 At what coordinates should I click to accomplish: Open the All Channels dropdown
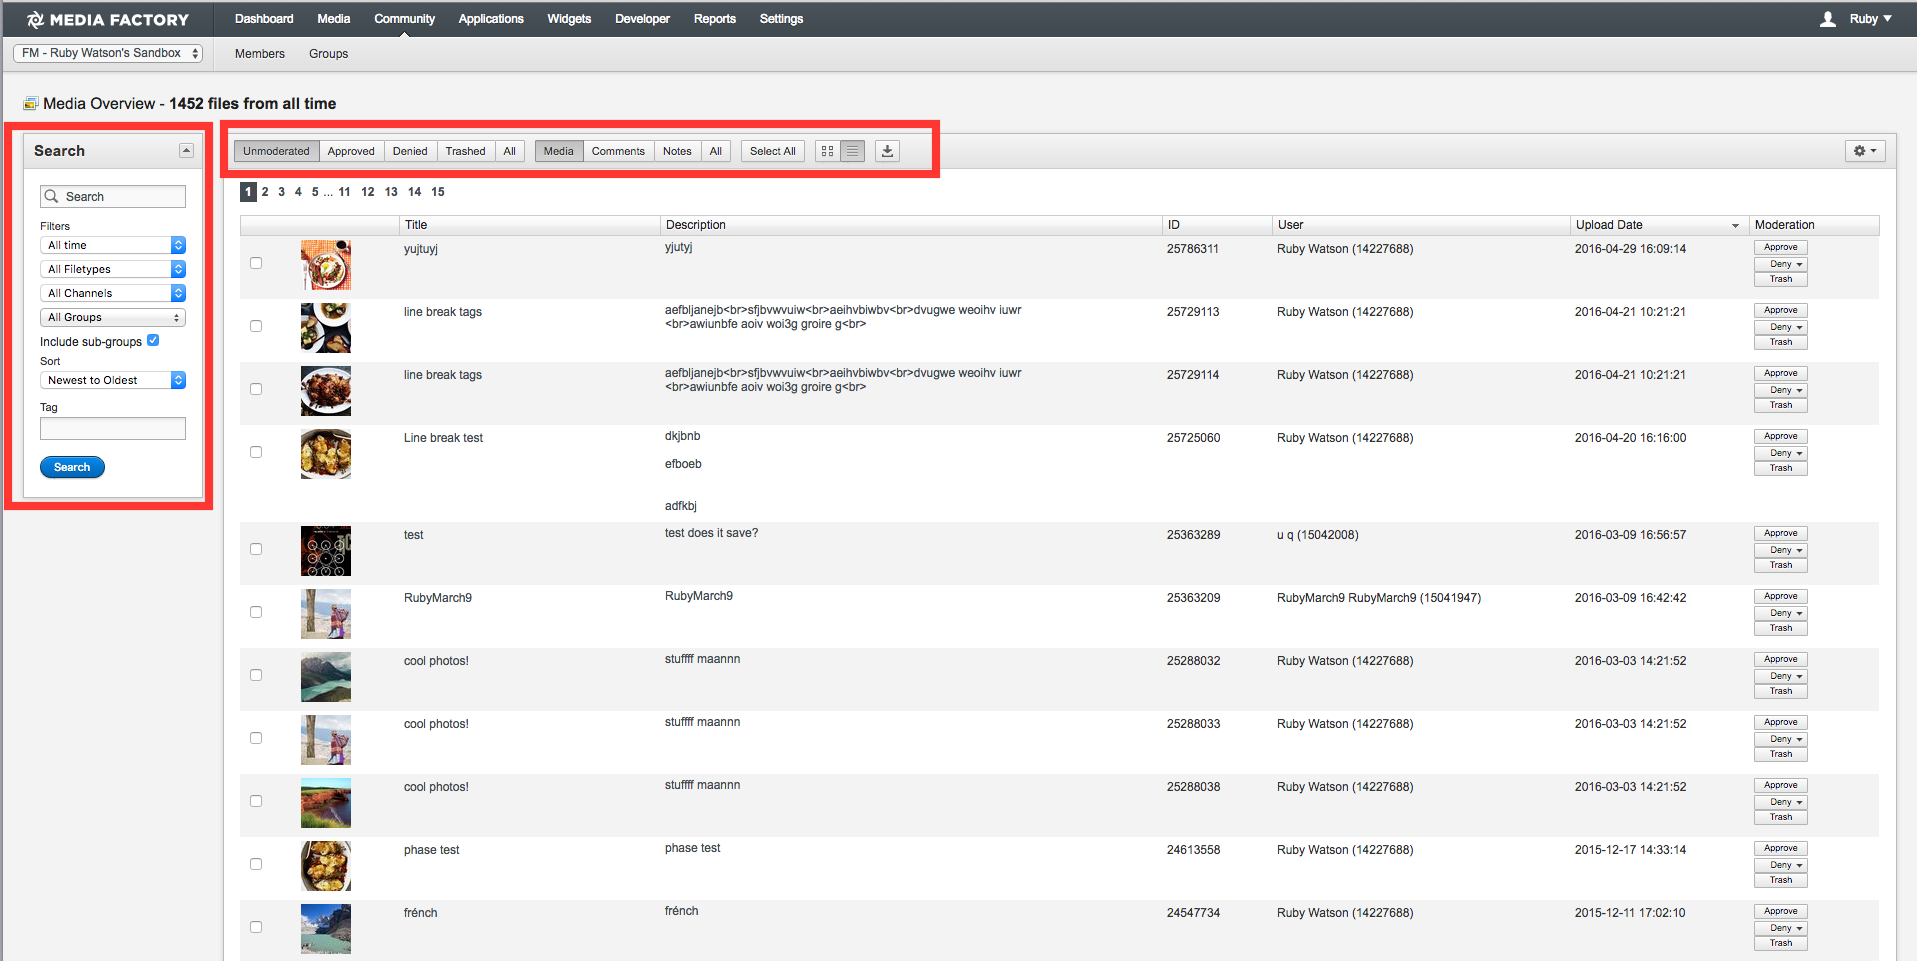[x=113, y=293]
